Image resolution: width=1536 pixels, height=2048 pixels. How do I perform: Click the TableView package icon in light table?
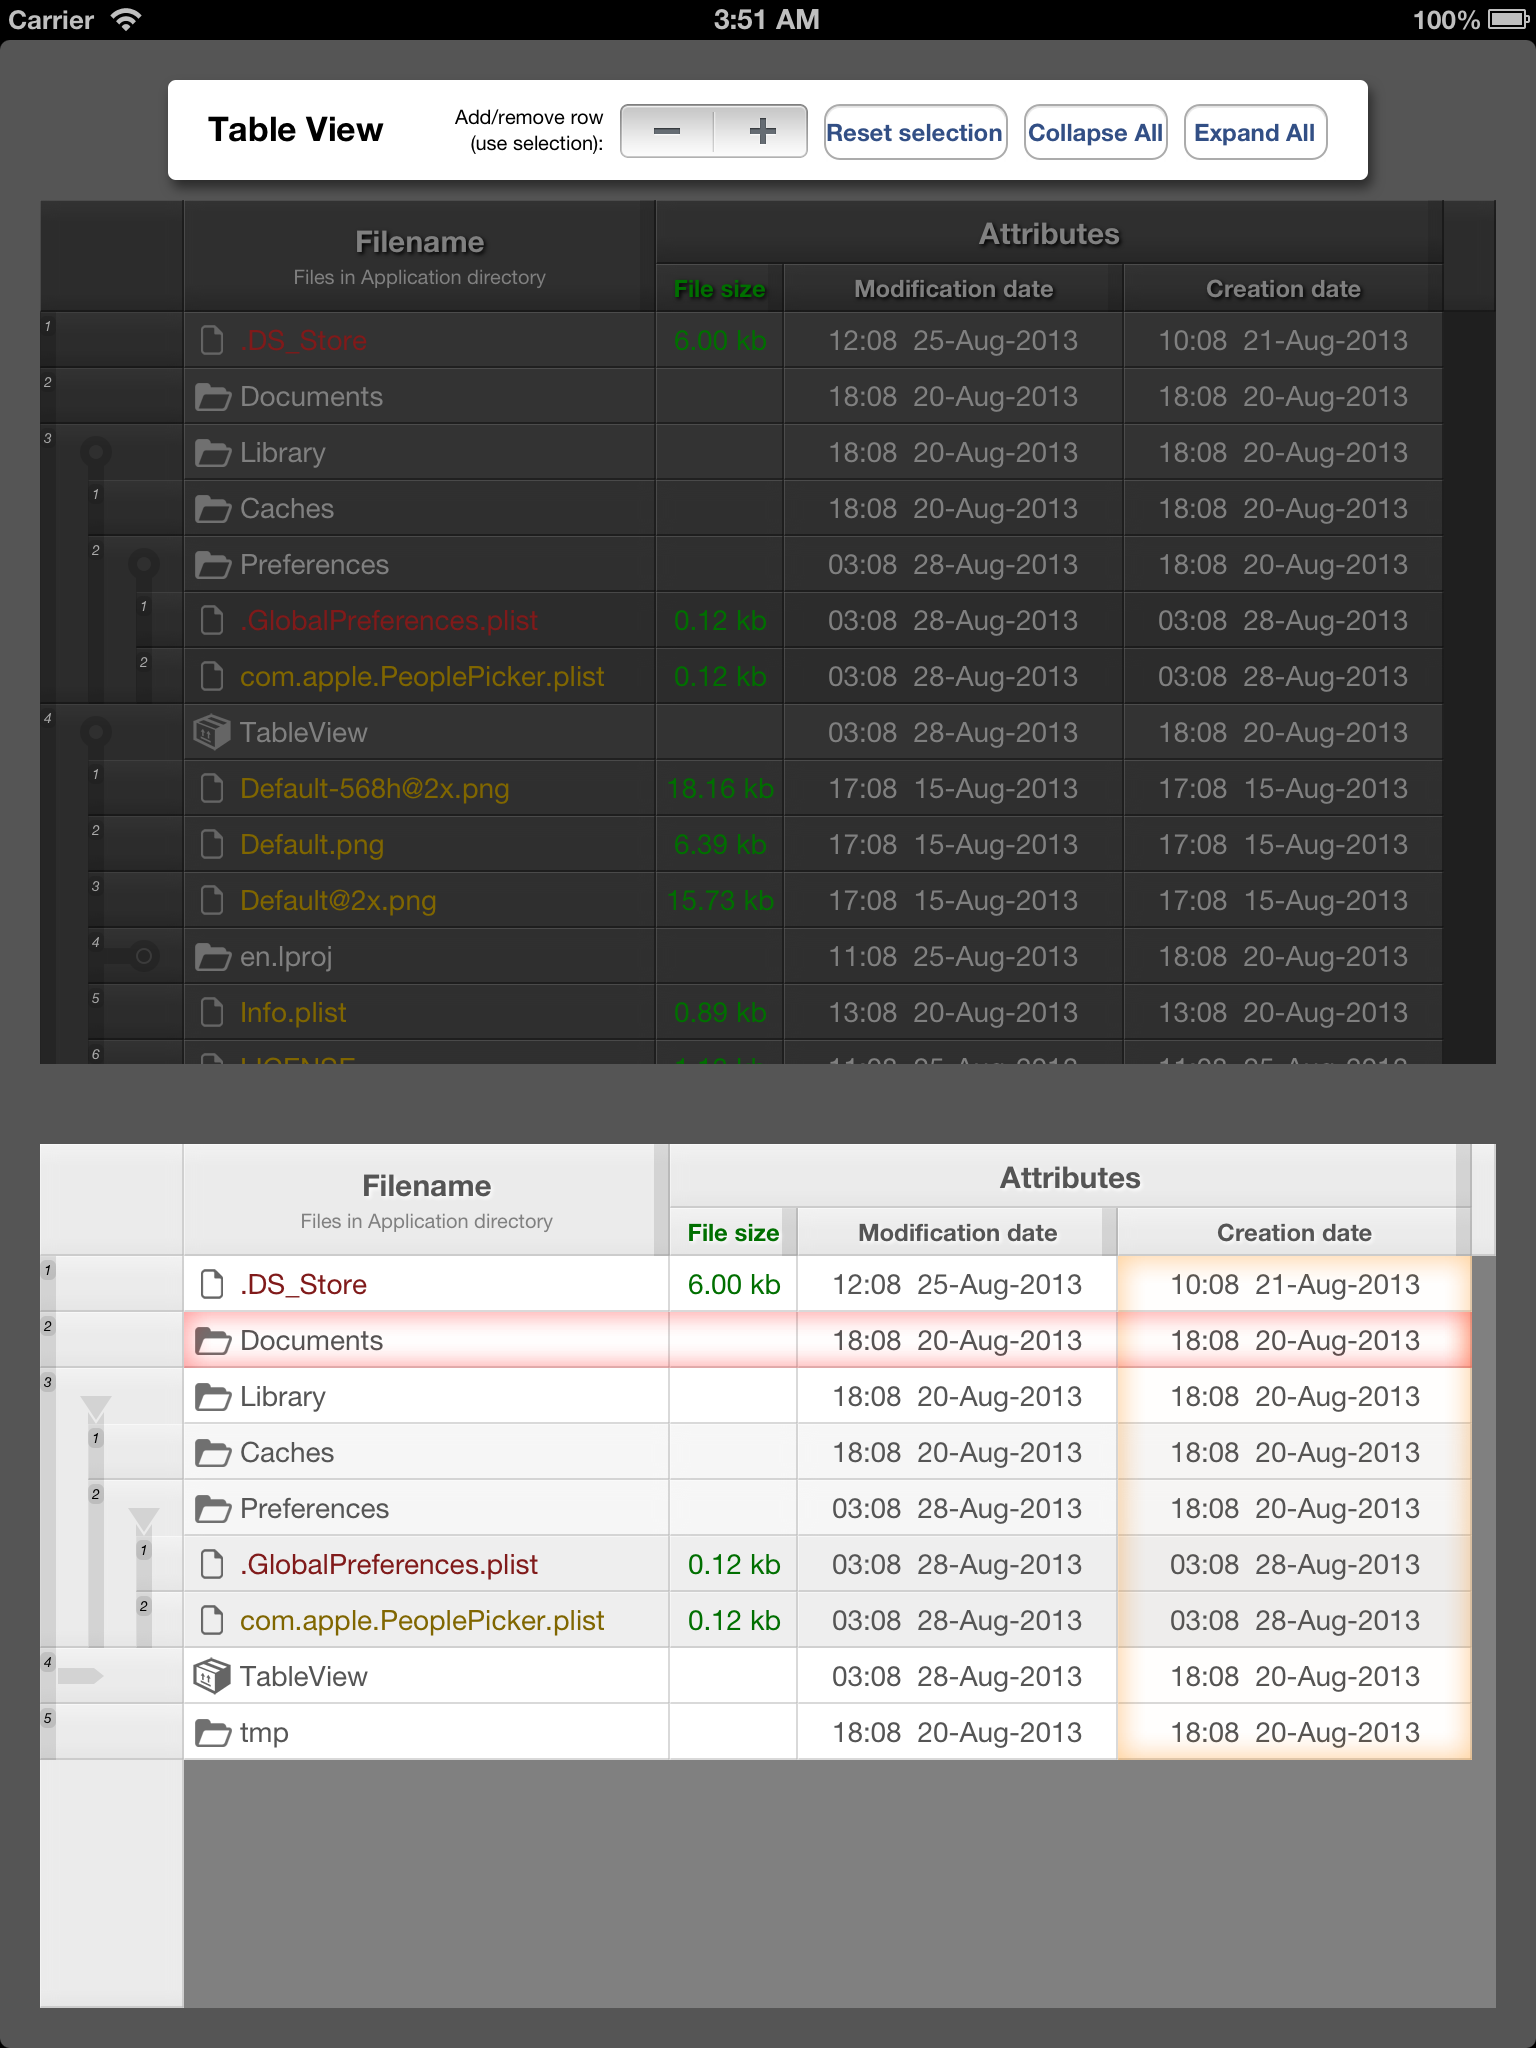(x=212, y=1676)
